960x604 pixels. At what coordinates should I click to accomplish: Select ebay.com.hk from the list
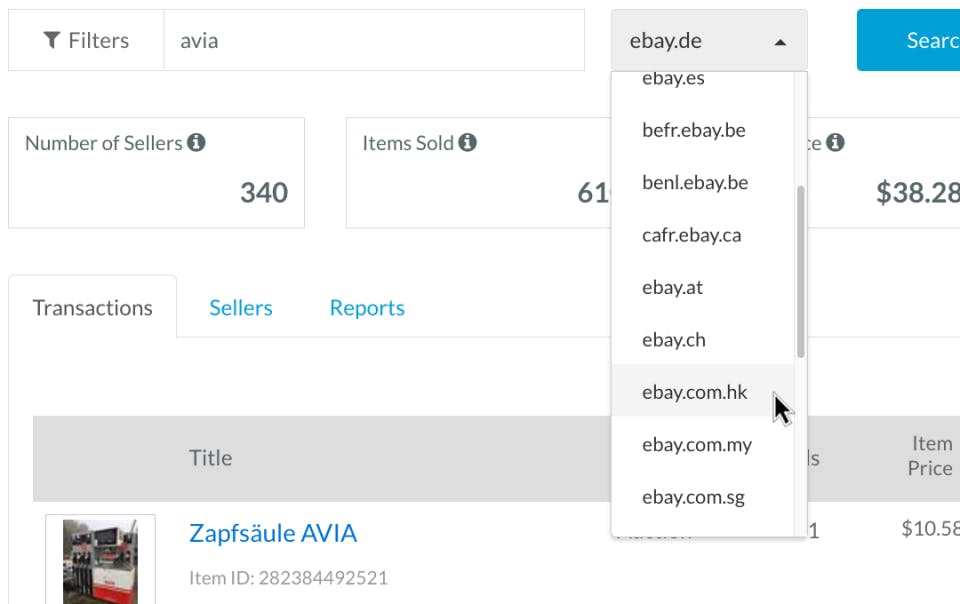[x=694, y=392]
